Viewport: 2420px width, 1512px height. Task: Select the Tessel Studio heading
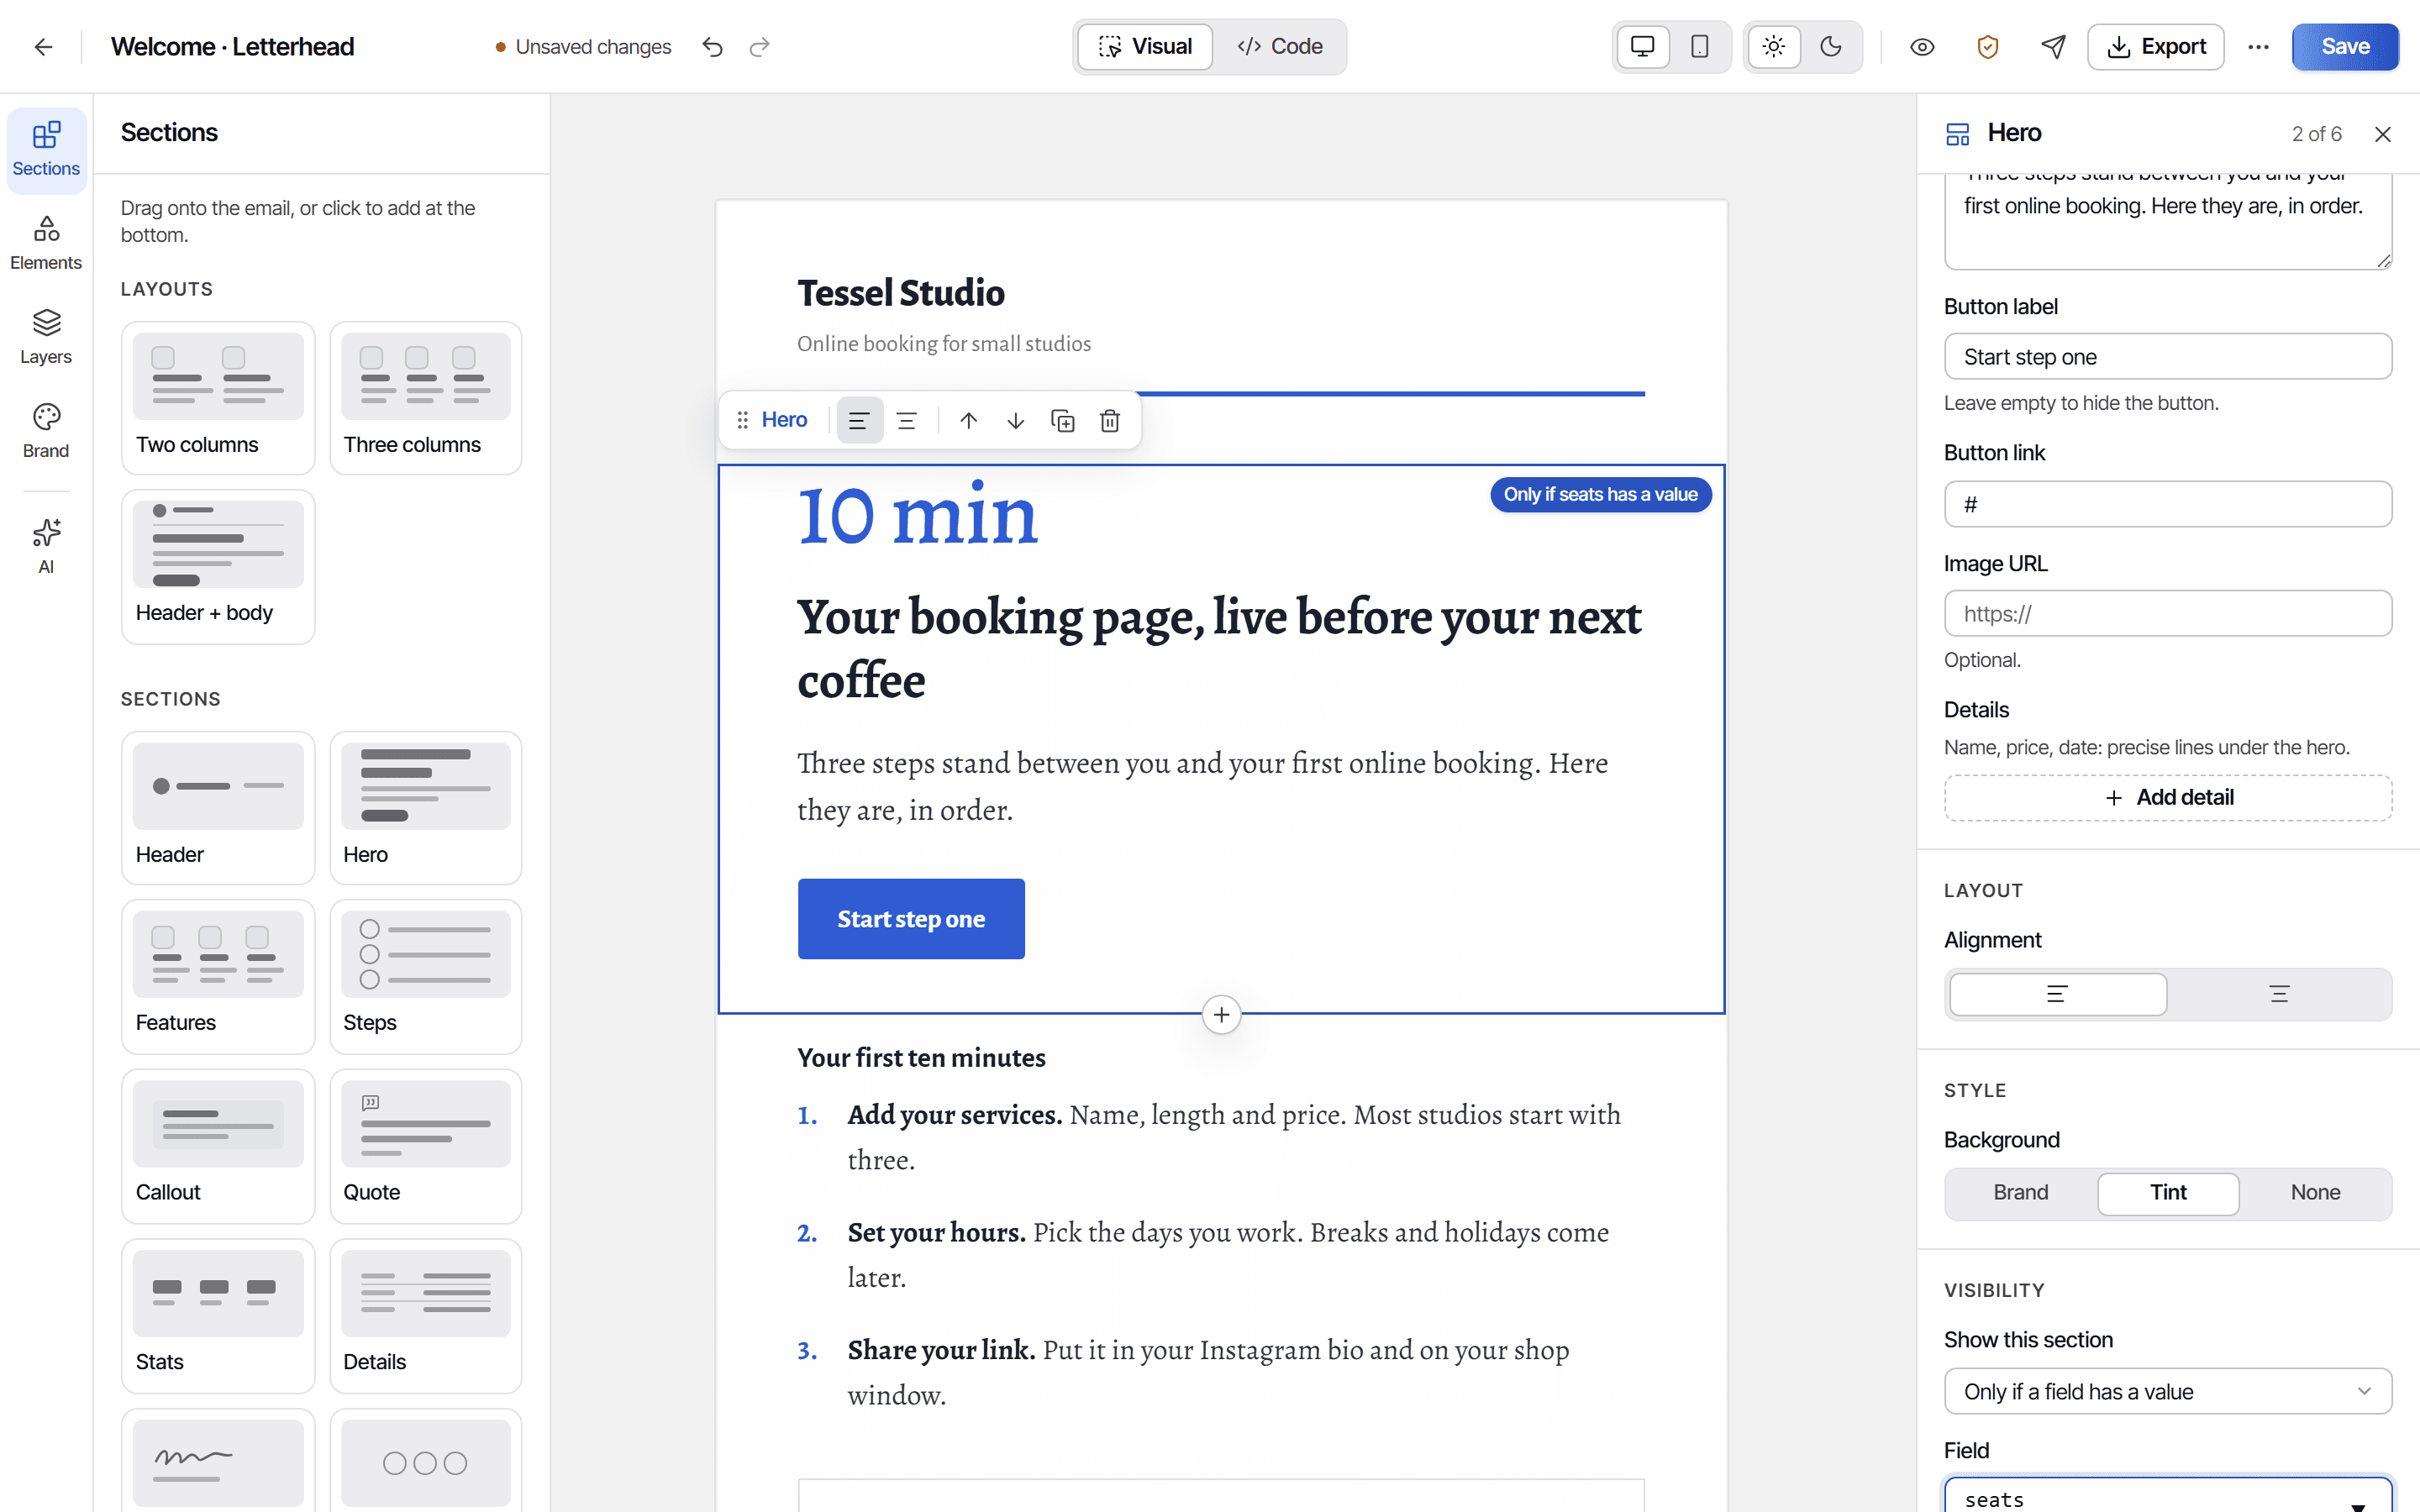901,293
